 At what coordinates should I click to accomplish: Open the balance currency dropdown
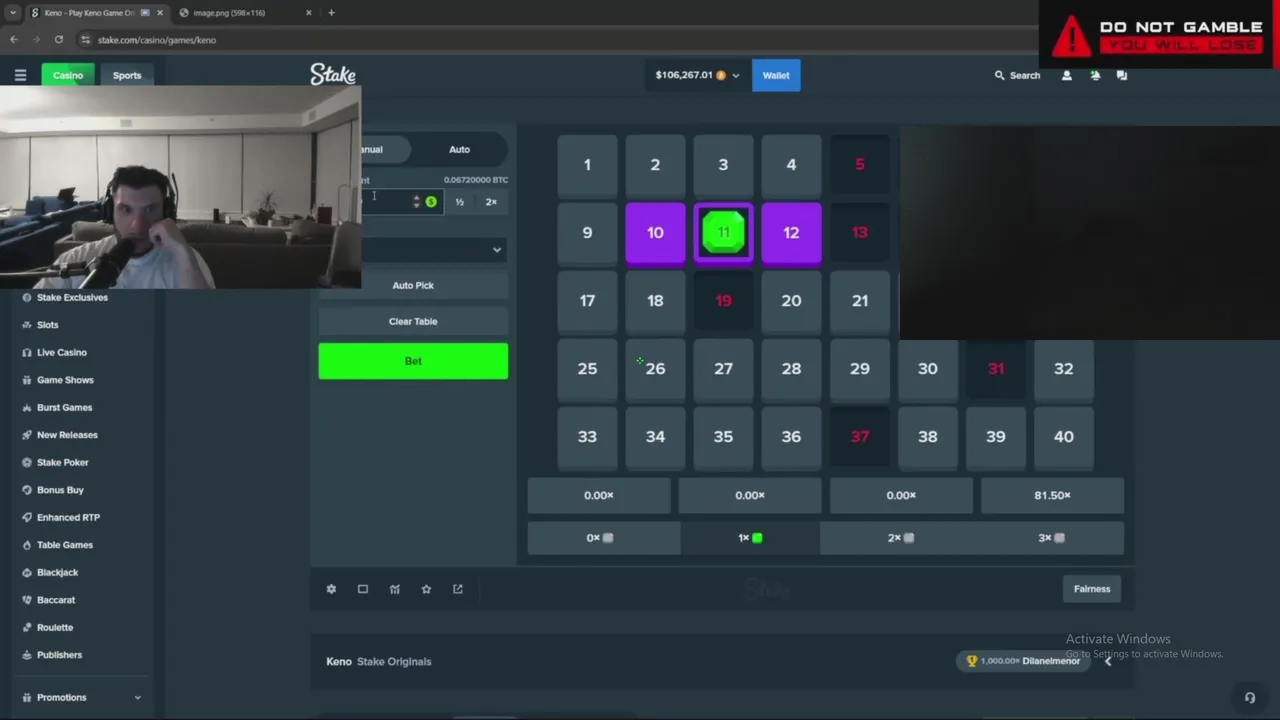[697, 75]
